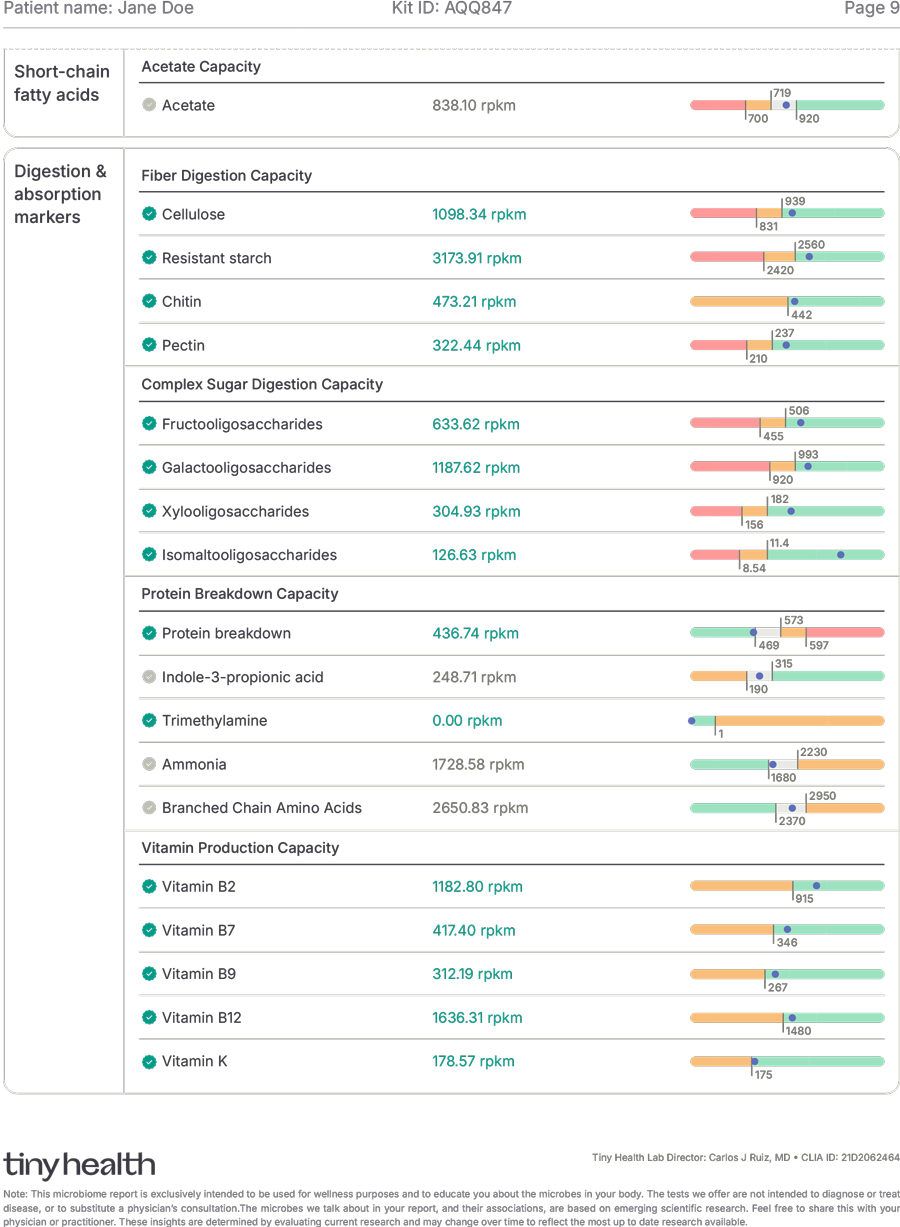Click the gray icon by Branched Chain Amino Acids
Screen dimensions: 900x1227
tap(149, 808)
